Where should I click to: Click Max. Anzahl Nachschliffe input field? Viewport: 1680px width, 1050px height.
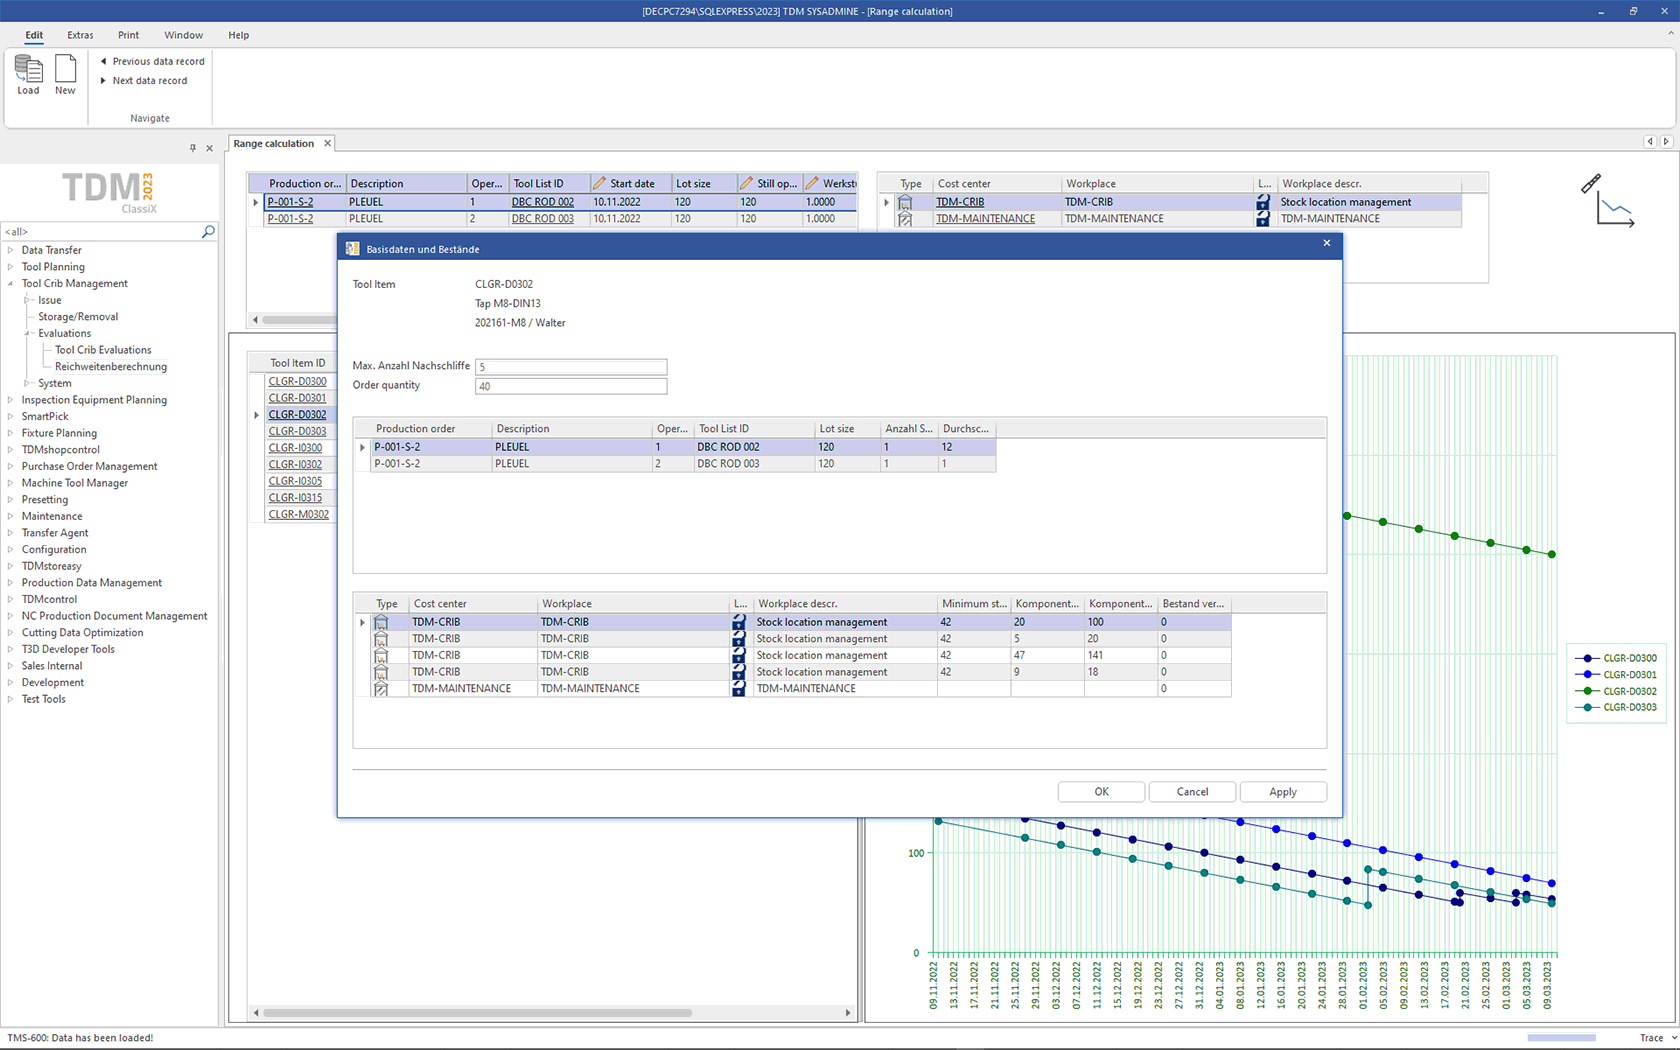571,367
